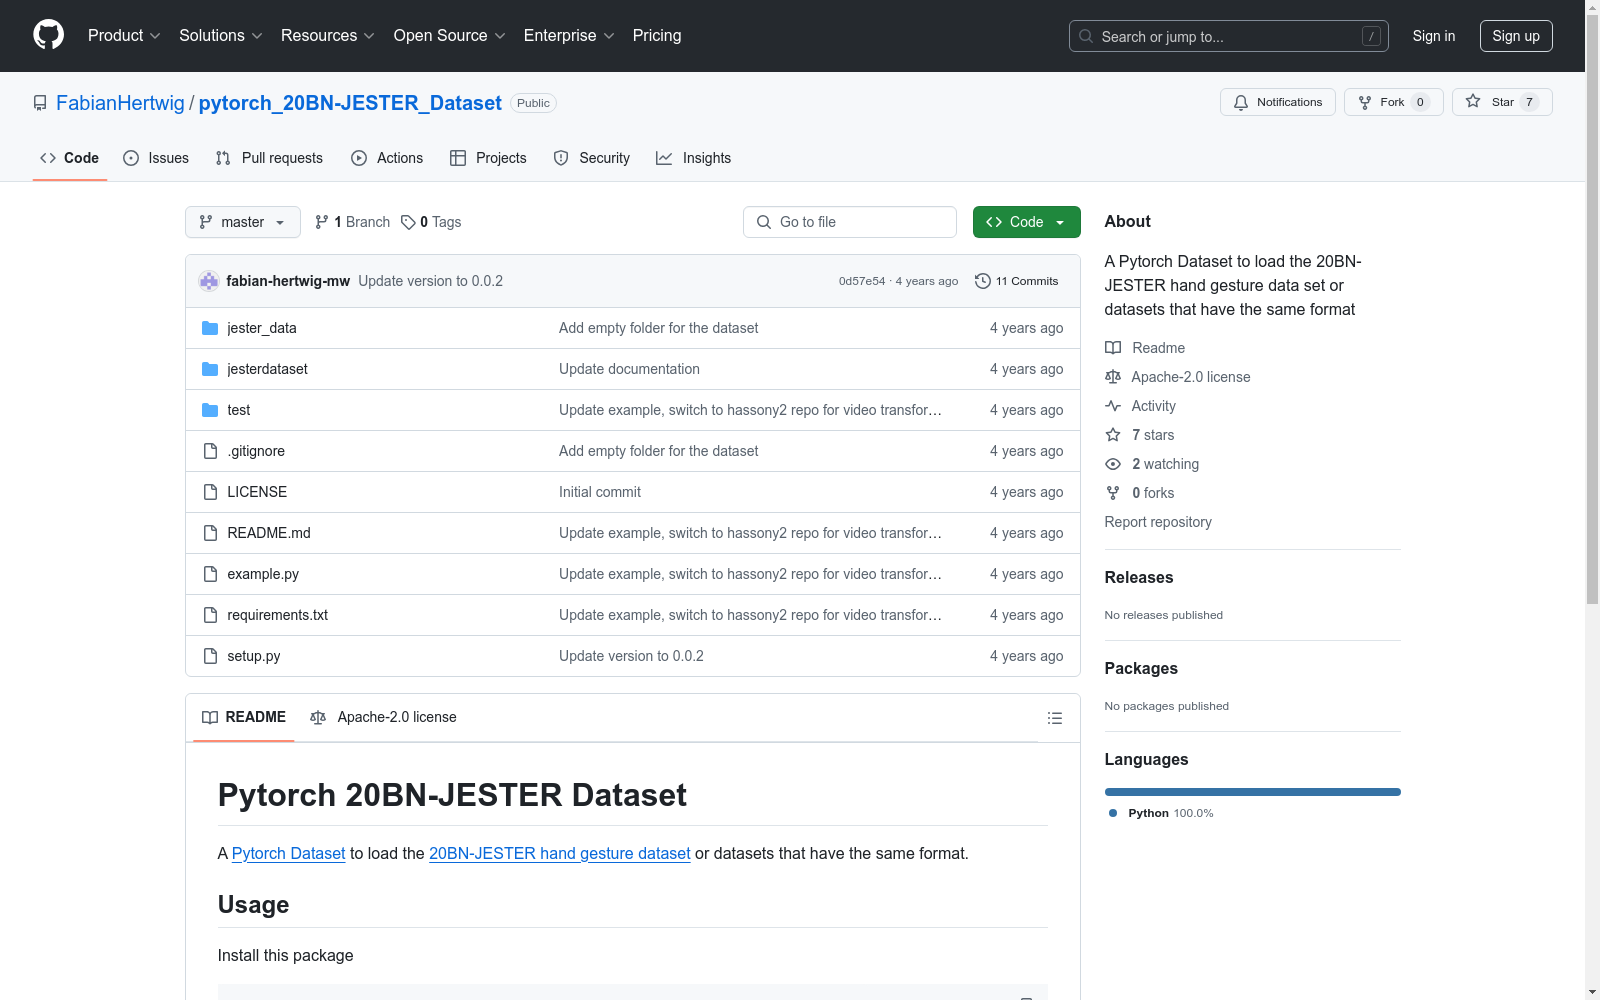Click the test folder icon

point(210,410)
